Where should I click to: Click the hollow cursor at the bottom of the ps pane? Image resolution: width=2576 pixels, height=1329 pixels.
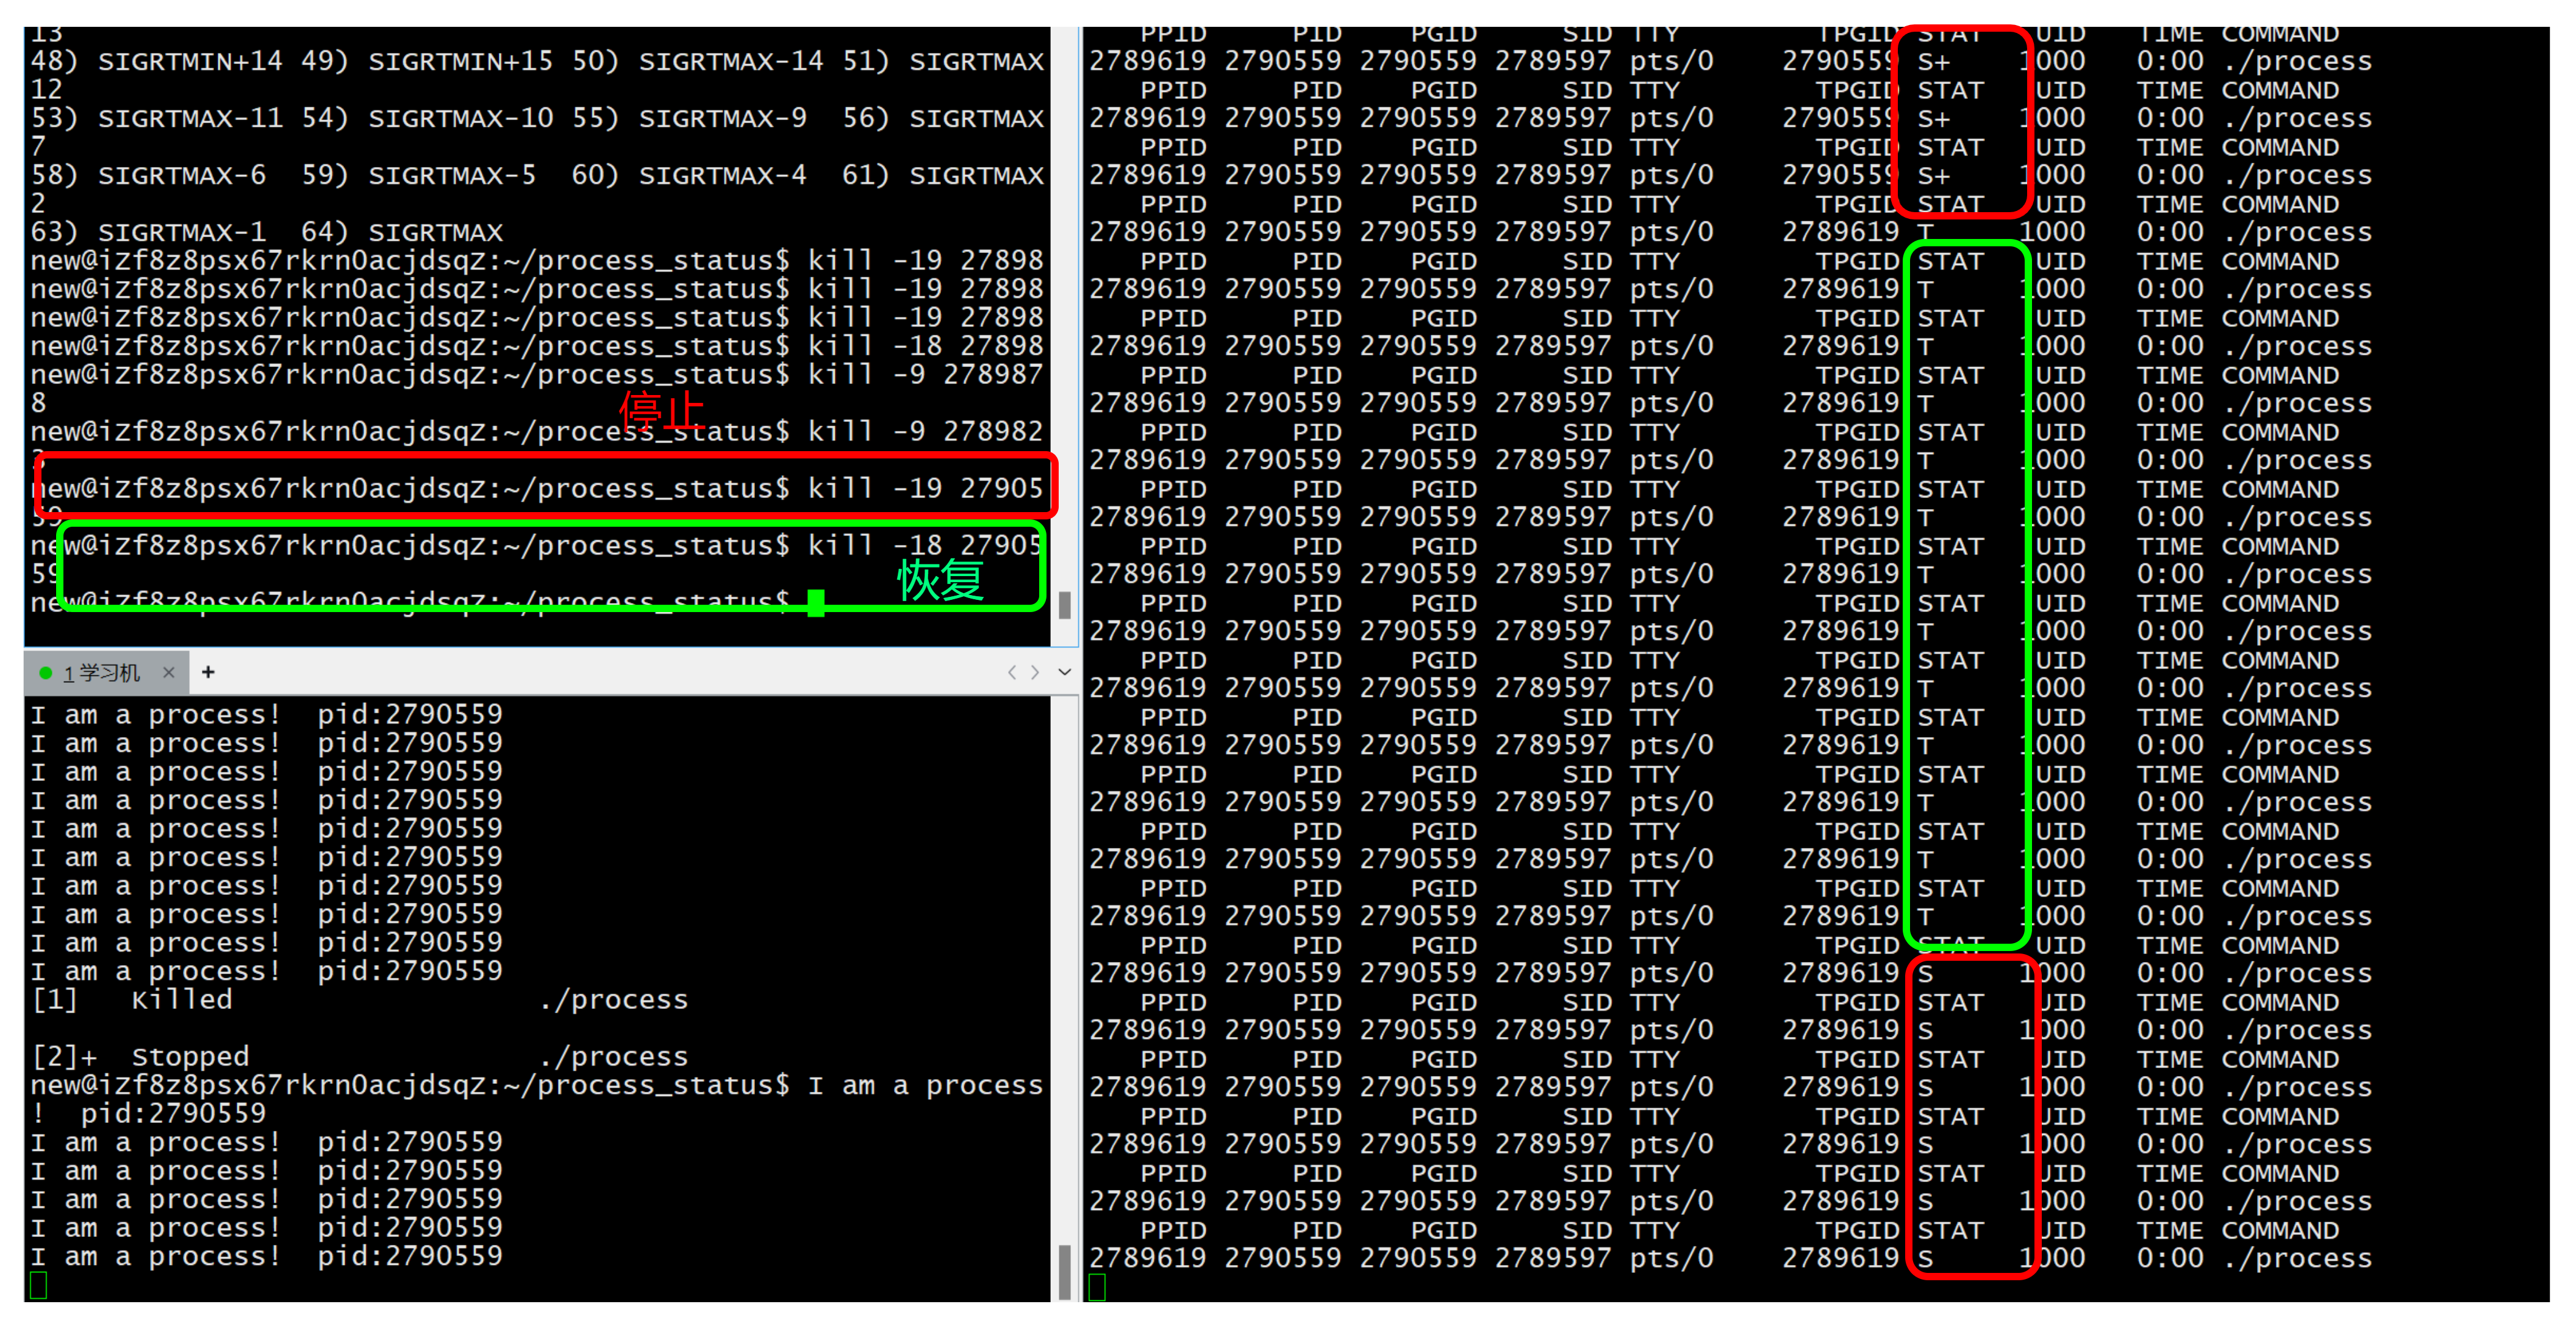point(1097,1287)
